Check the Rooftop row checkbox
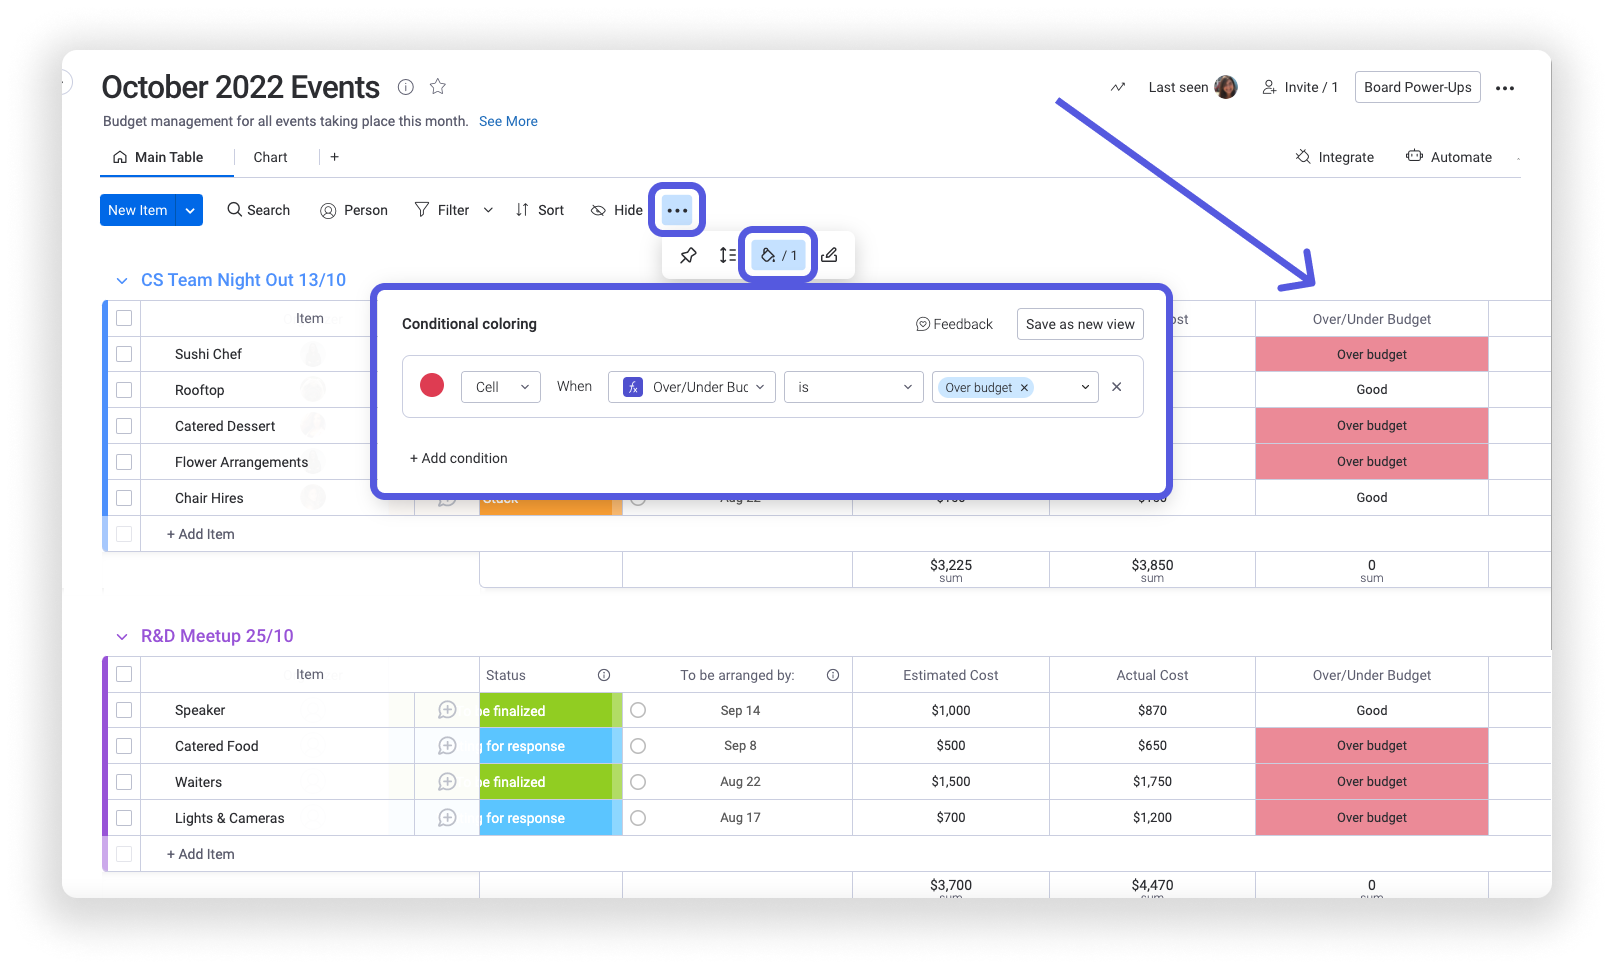The width and height of the screenshot is (1610, 968). coord(124,390)
